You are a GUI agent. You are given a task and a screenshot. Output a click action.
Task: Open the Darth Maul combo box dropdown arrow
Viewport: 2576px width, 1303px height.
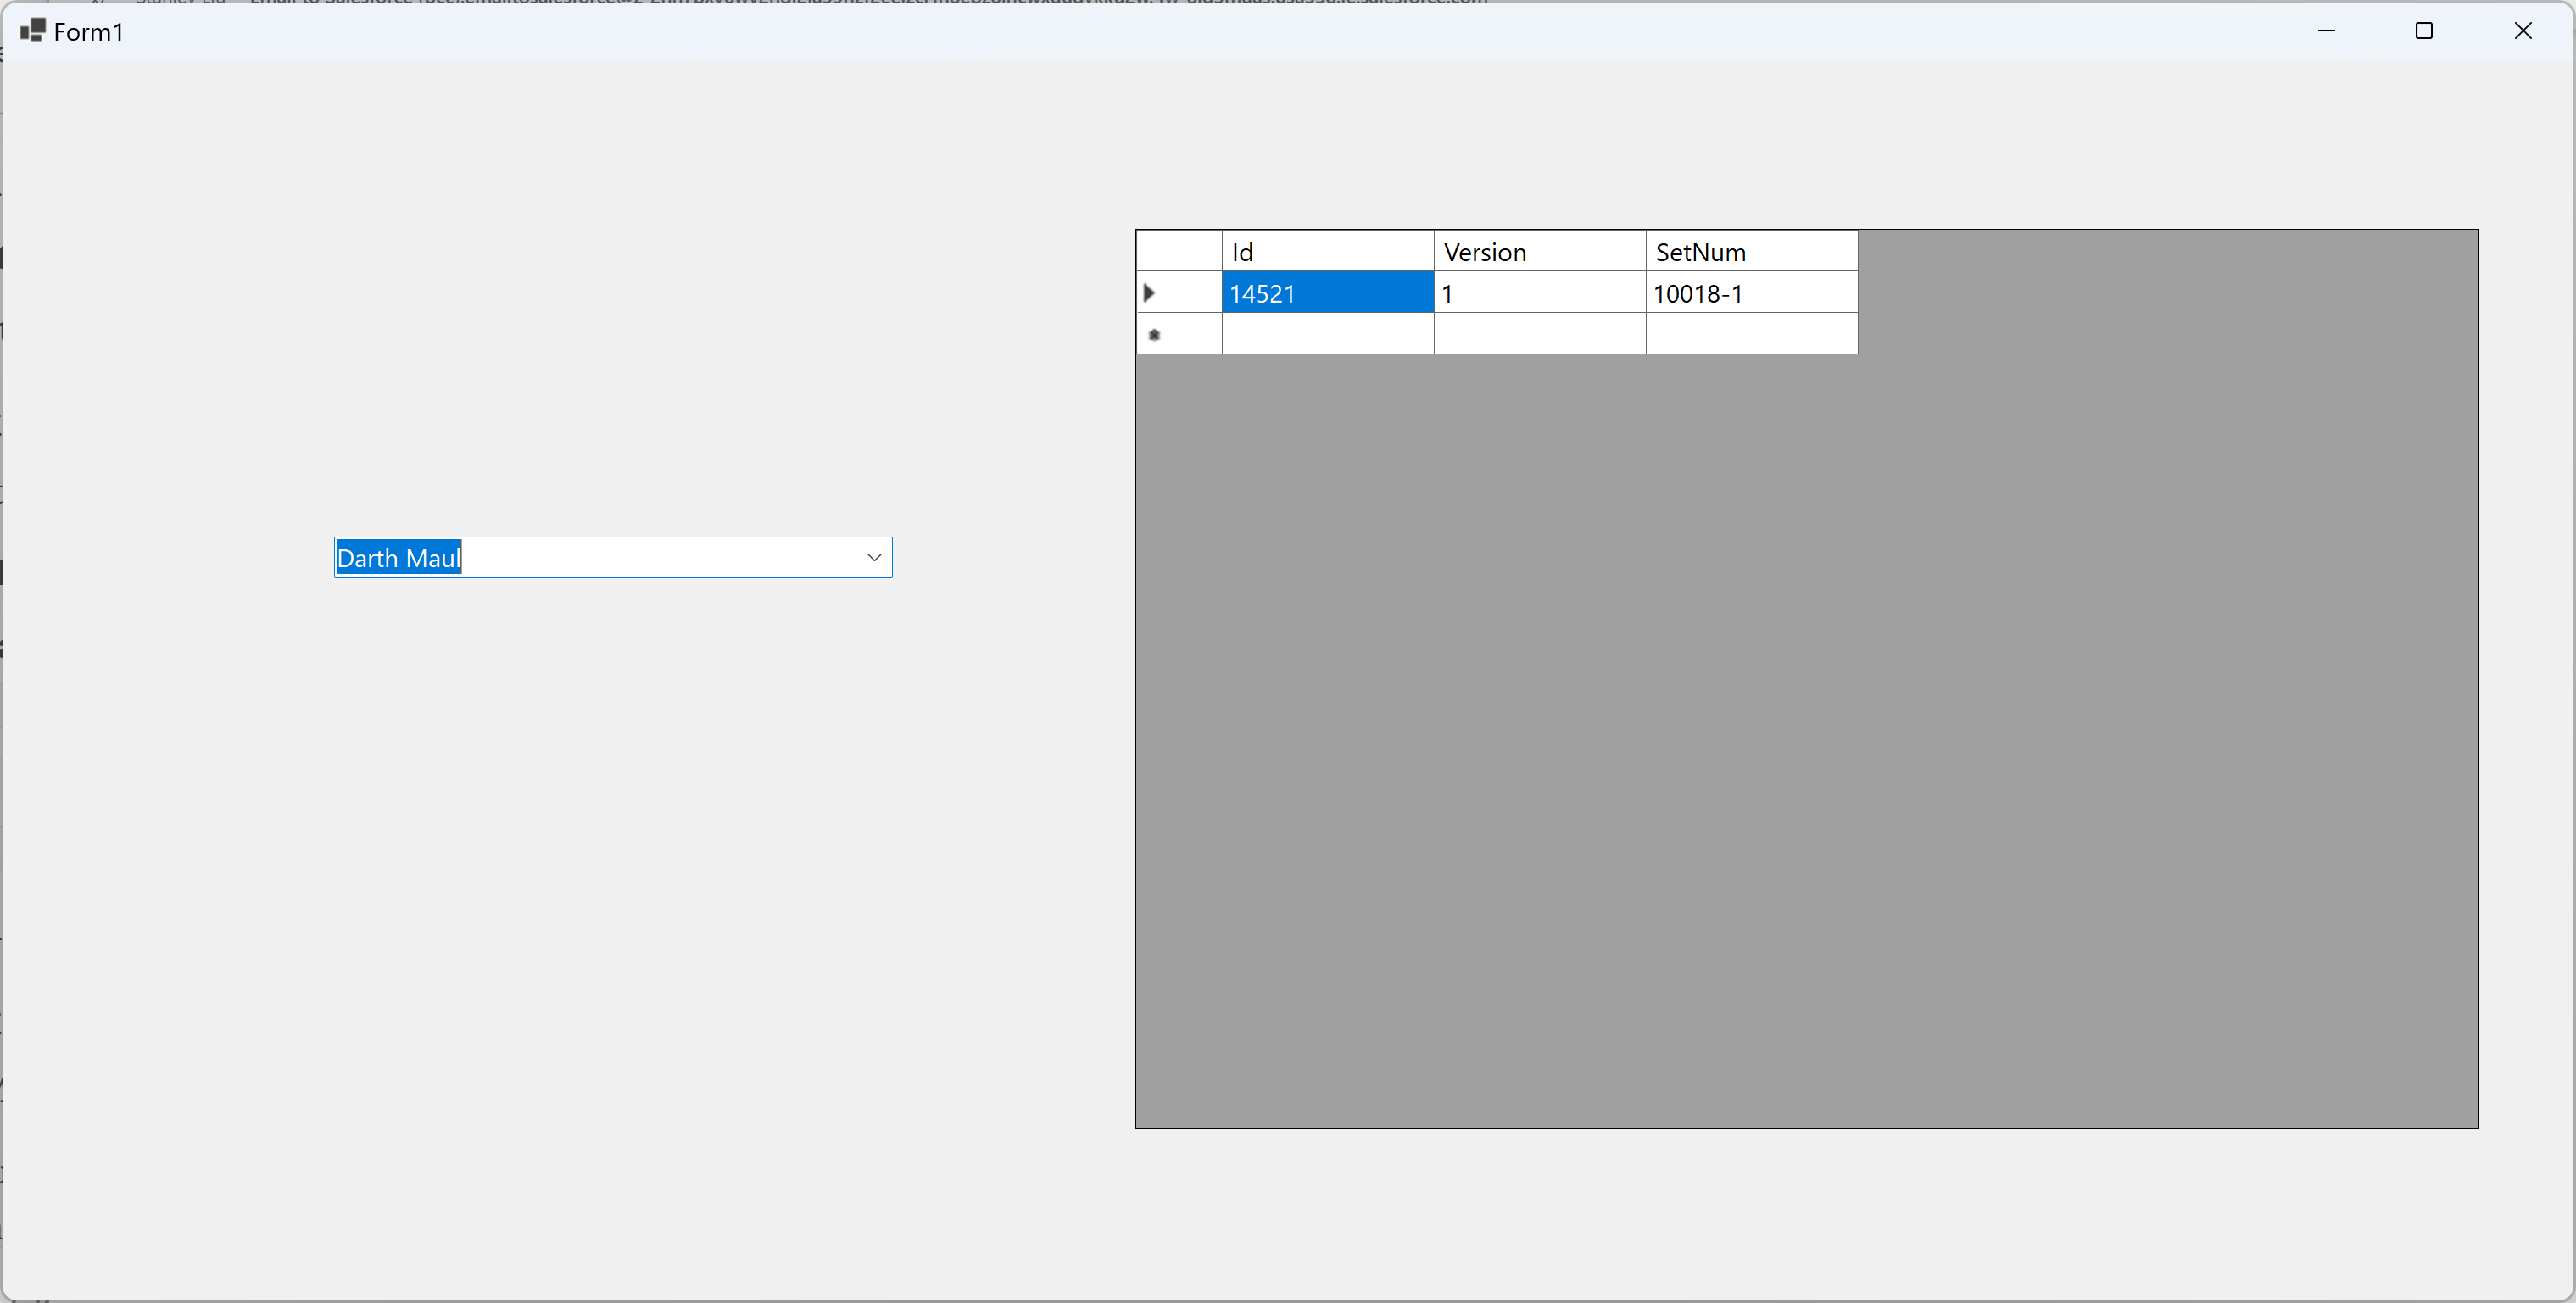click(x=873, y=558)
